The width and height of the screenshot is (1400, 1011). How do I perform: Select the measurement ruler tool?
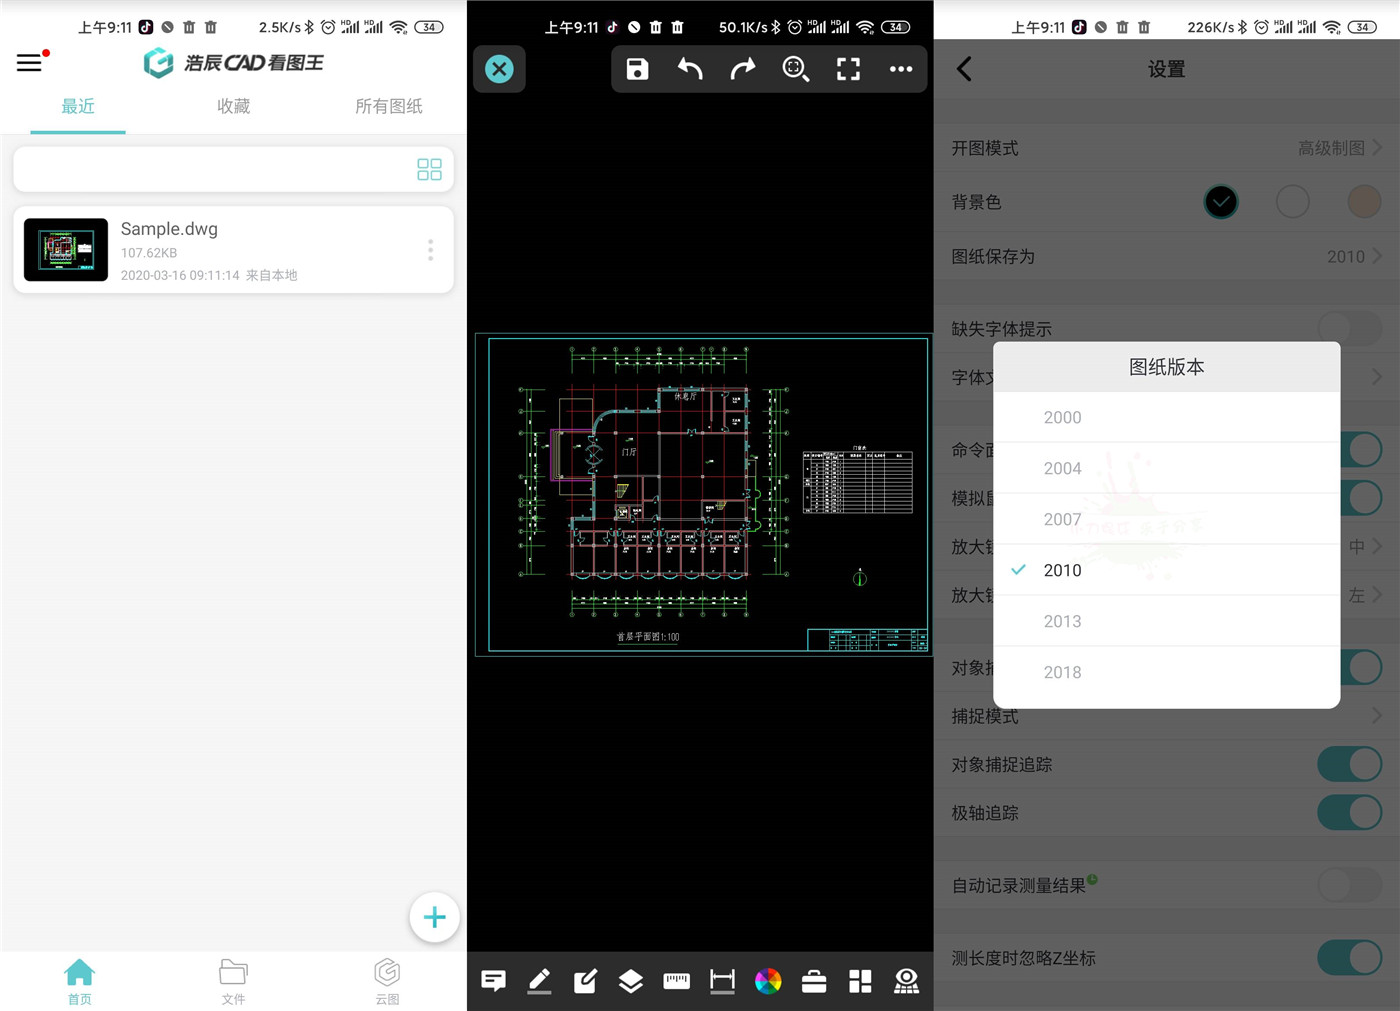676,981
